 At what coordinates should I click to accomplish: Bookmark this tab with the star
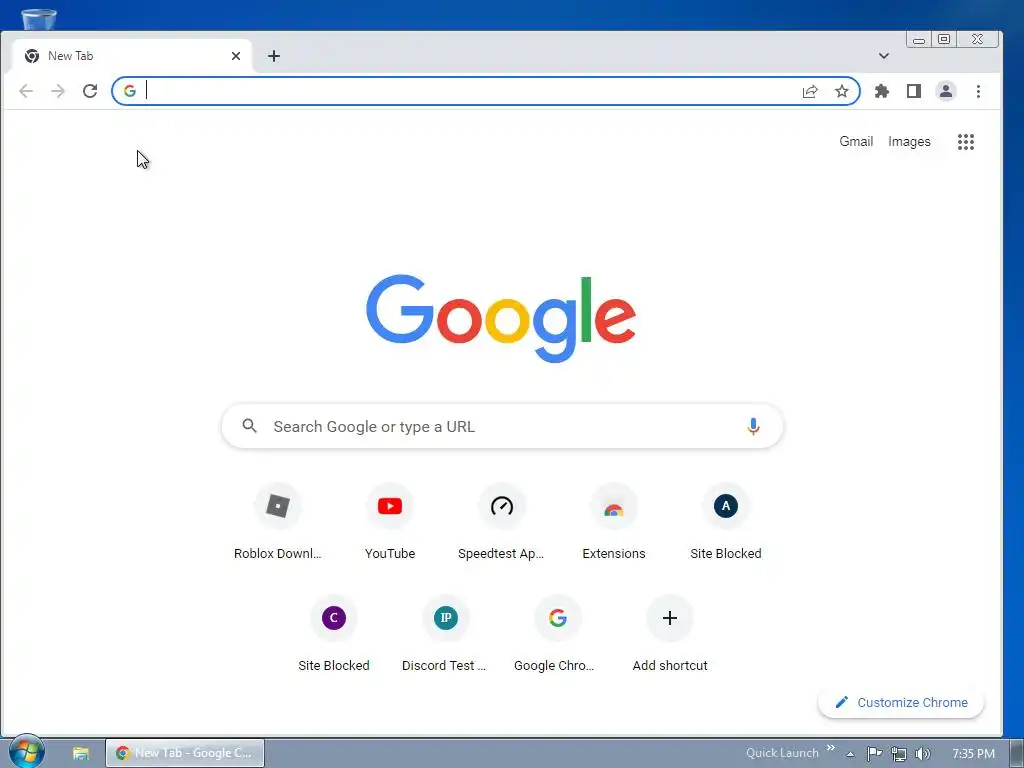[x=842, y=91]
